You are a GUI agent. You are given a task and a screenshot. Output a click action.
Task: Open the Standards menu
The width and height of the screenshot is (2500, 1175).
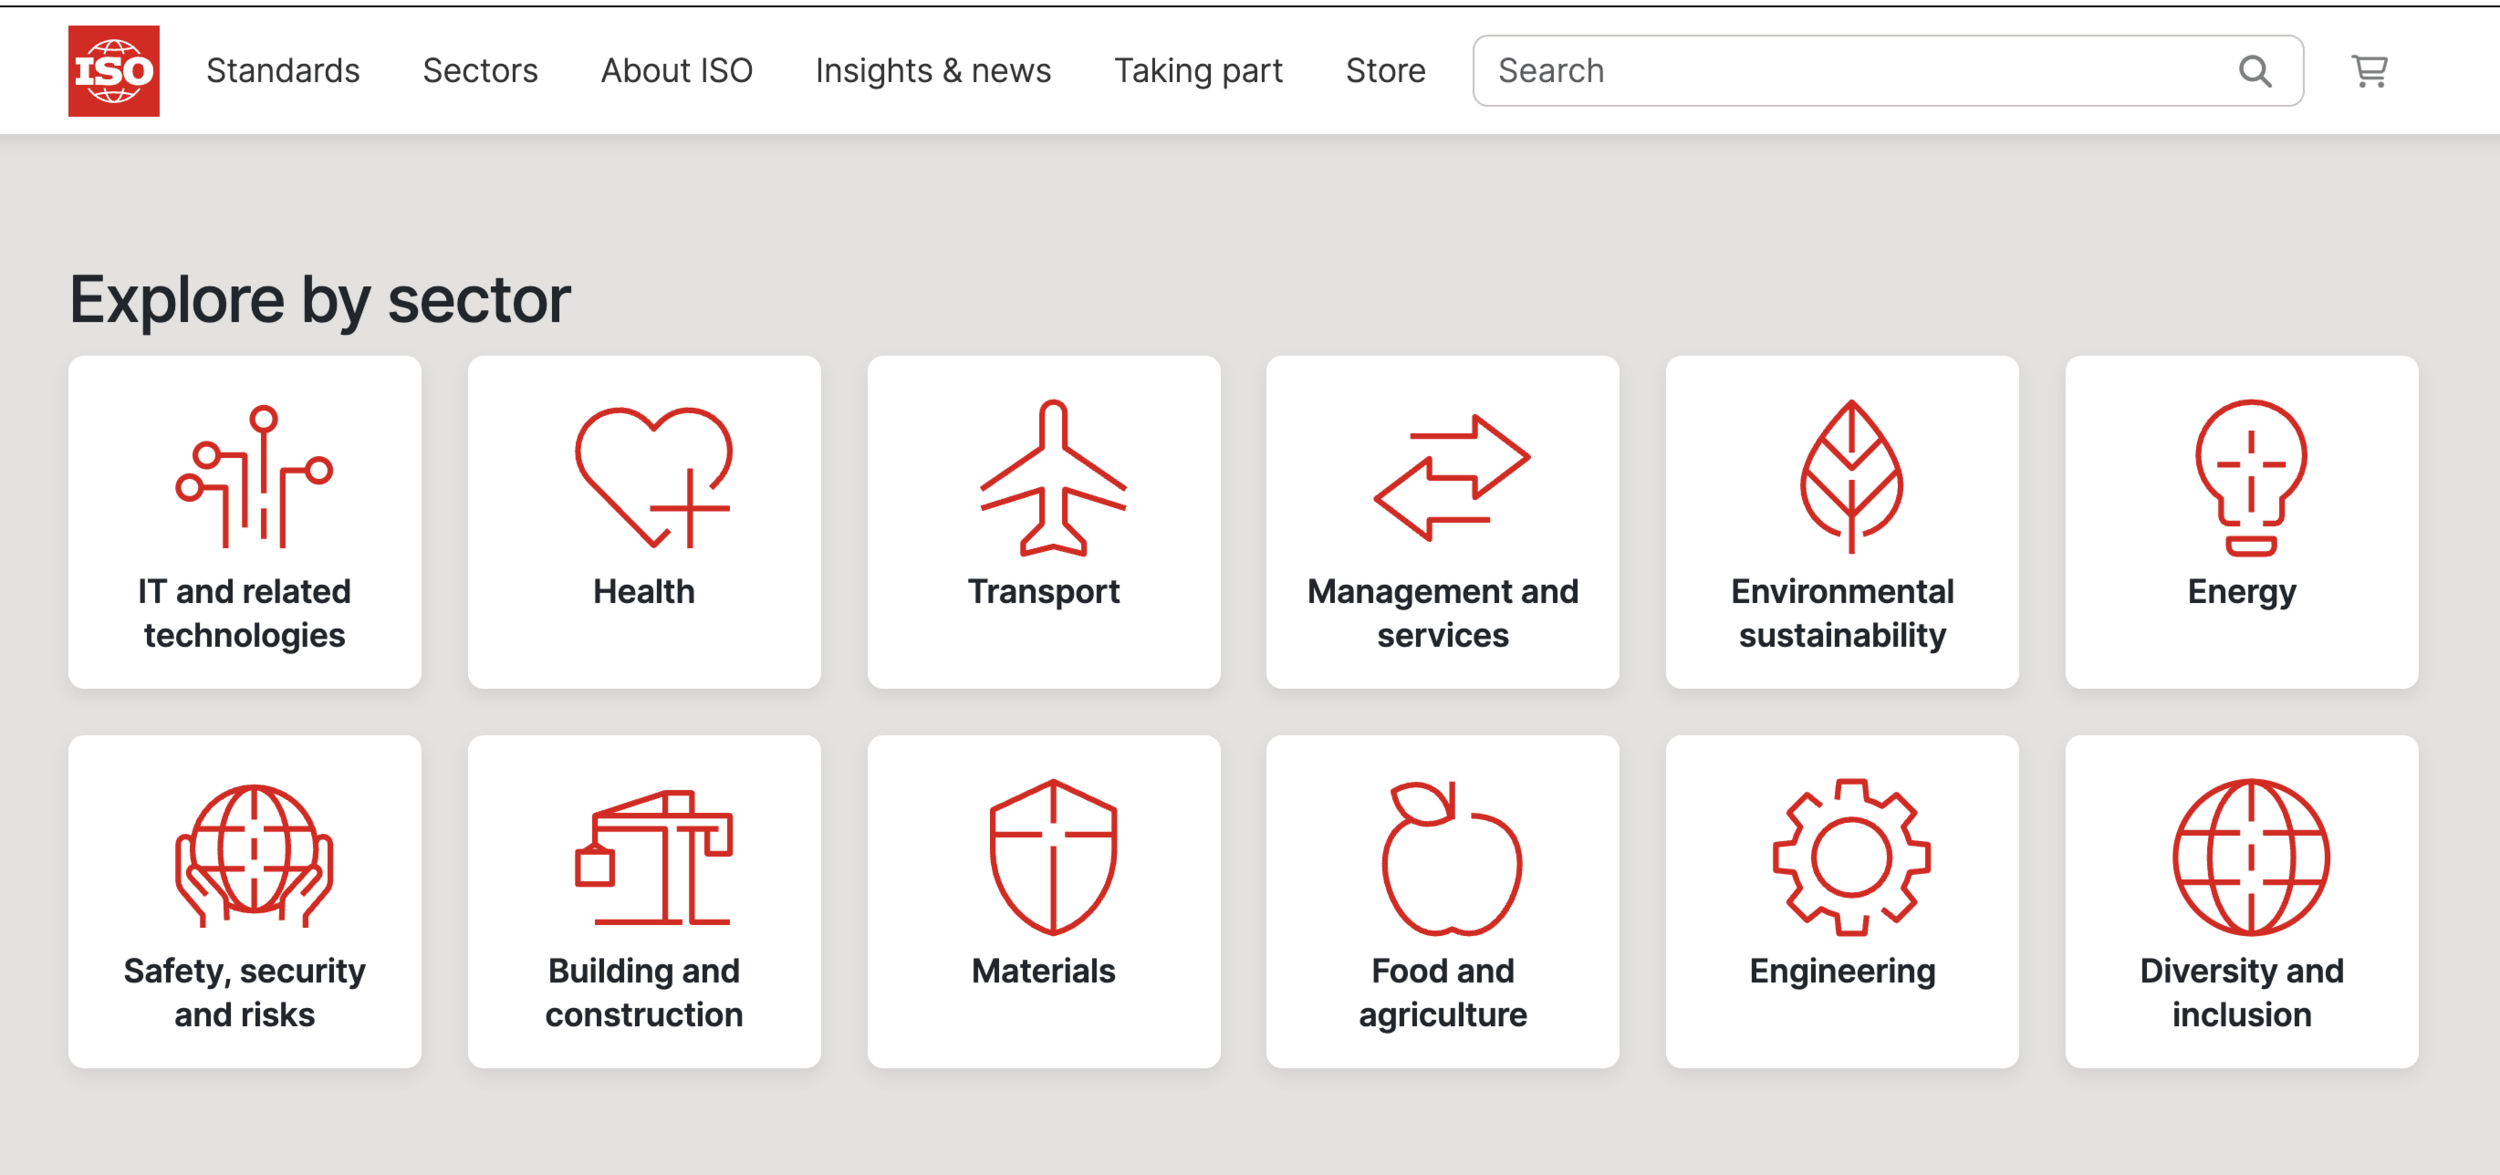tap(283, 71)
